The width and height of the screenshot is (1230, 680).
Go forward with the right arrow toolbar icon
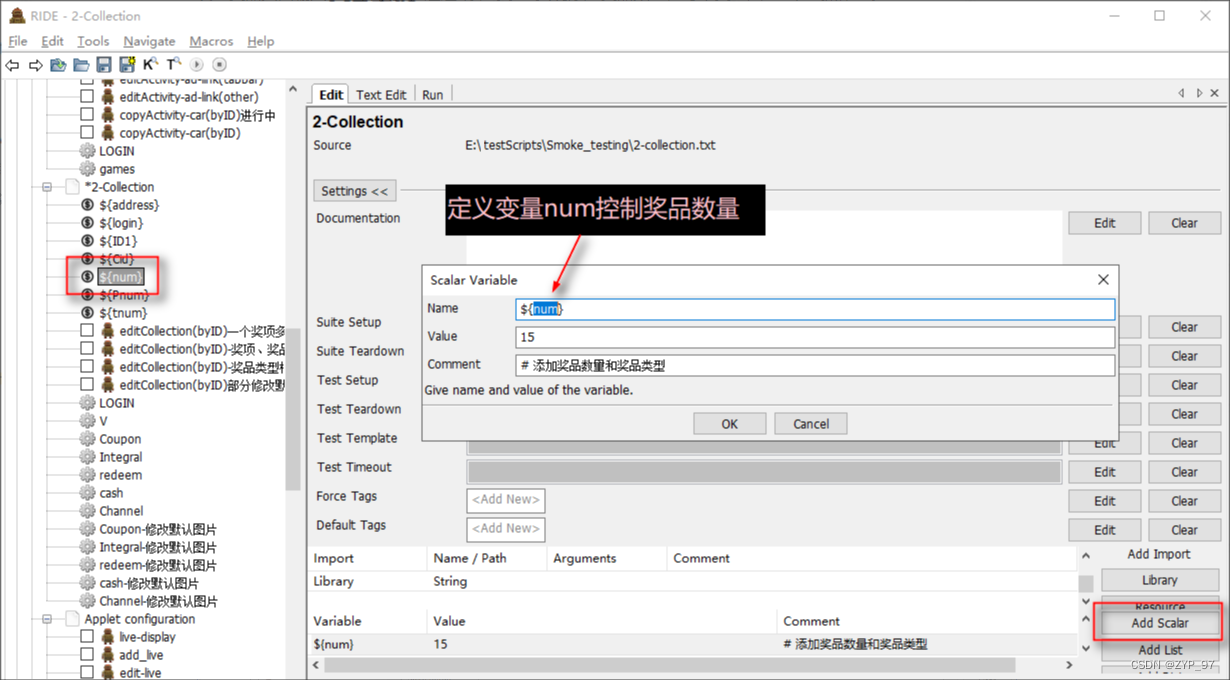[x=35, y=65]
